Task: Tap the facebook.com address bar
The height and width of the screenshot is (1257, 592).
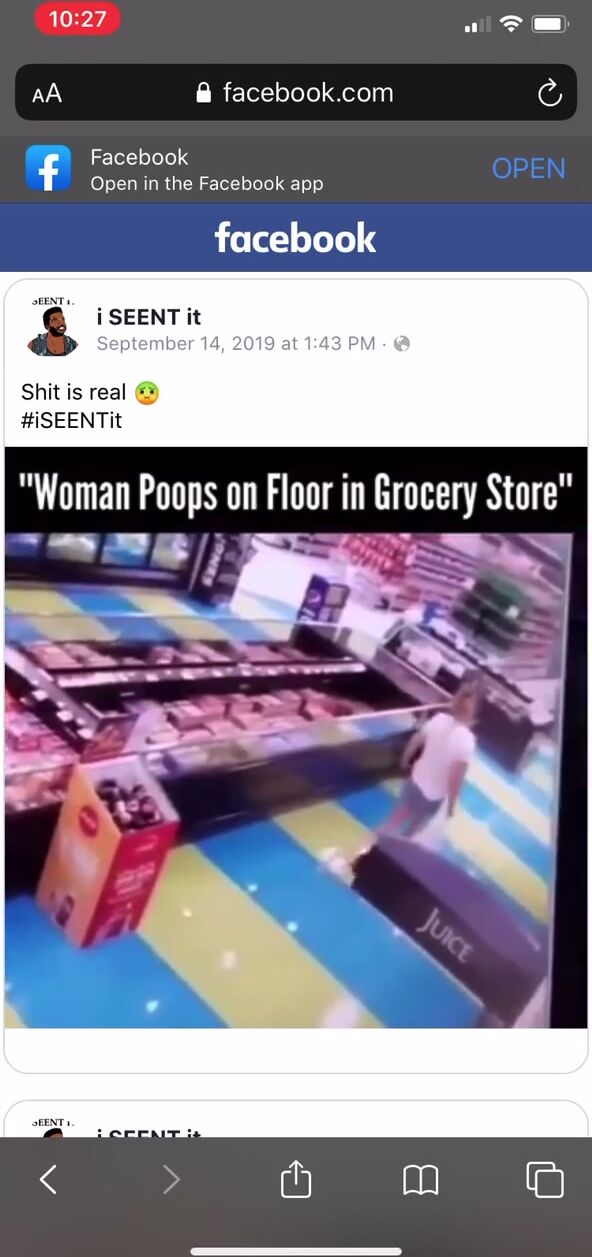Action: (x=296, y=93)
